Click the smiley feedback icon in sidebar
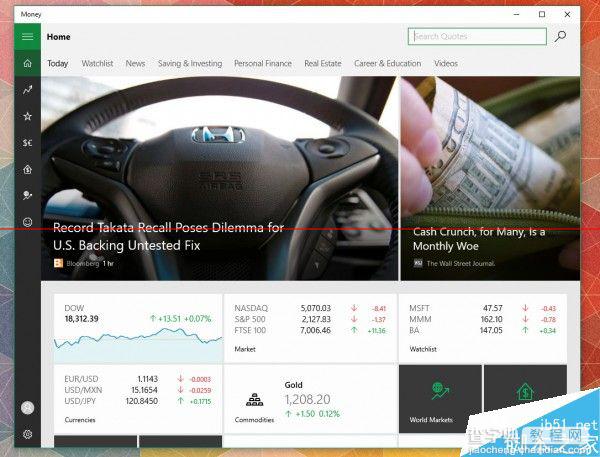This screenshot has height=457, width=600. pyautogui.click(x=28, y=222)
